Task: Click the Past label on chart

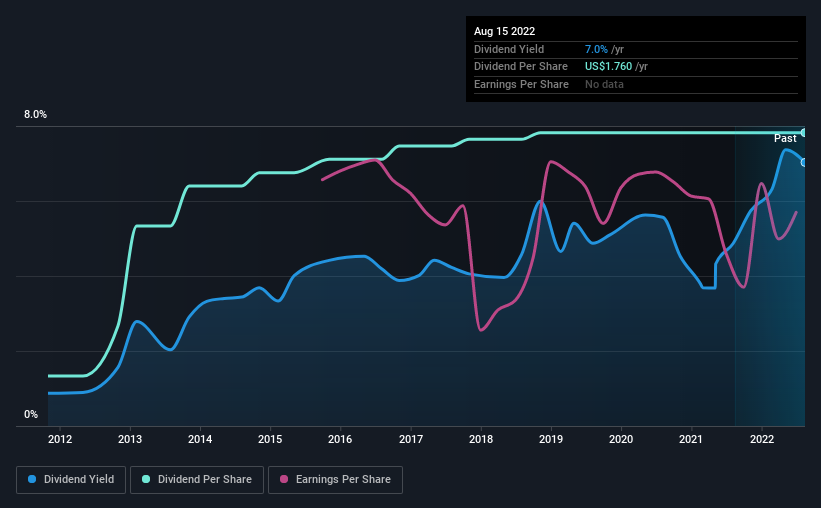Action: [x=785, y=138]
